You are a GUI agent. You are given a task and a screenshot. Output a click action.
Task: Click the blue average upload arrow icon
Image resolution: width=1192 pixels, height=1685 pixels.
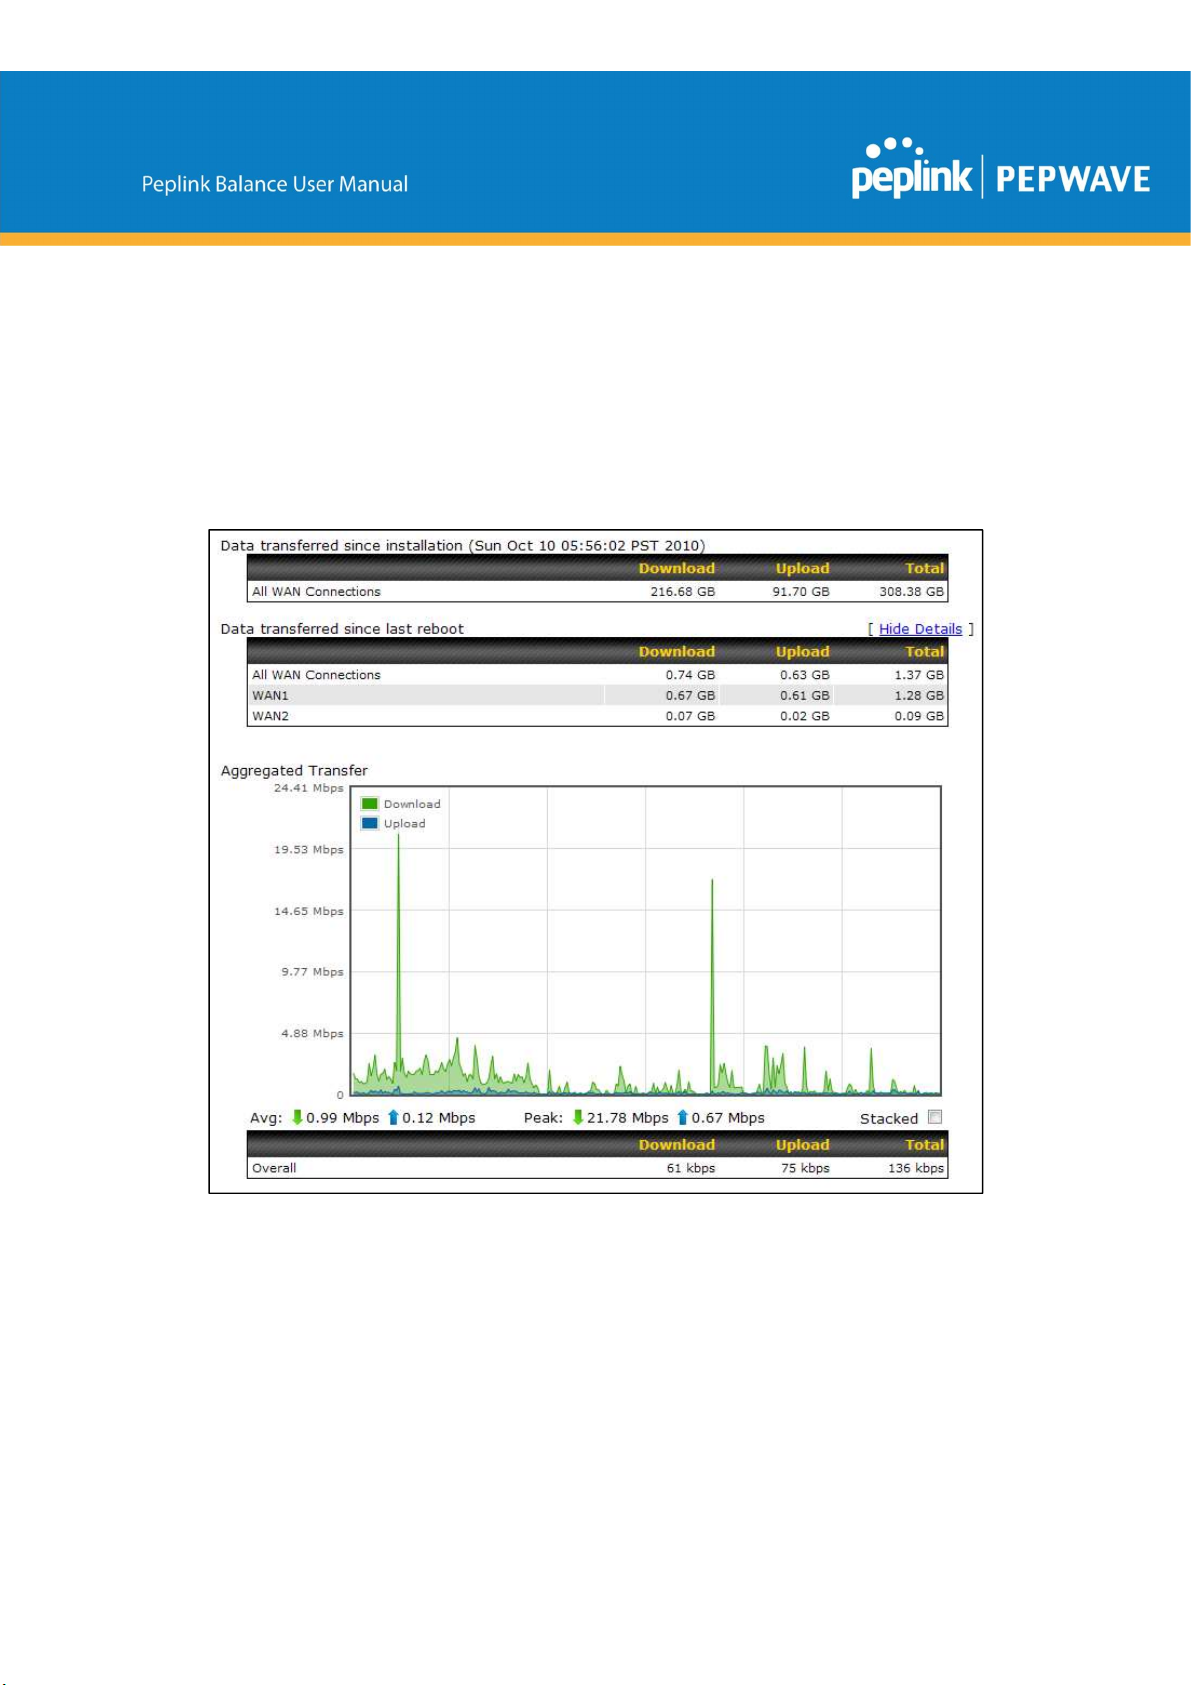(x=393, y=1117)
